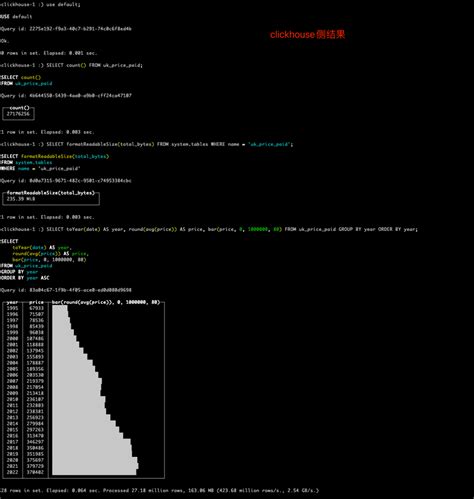Click the long toYear SELECT prompt command
474x499 pixels.
(x=209, y=229)
